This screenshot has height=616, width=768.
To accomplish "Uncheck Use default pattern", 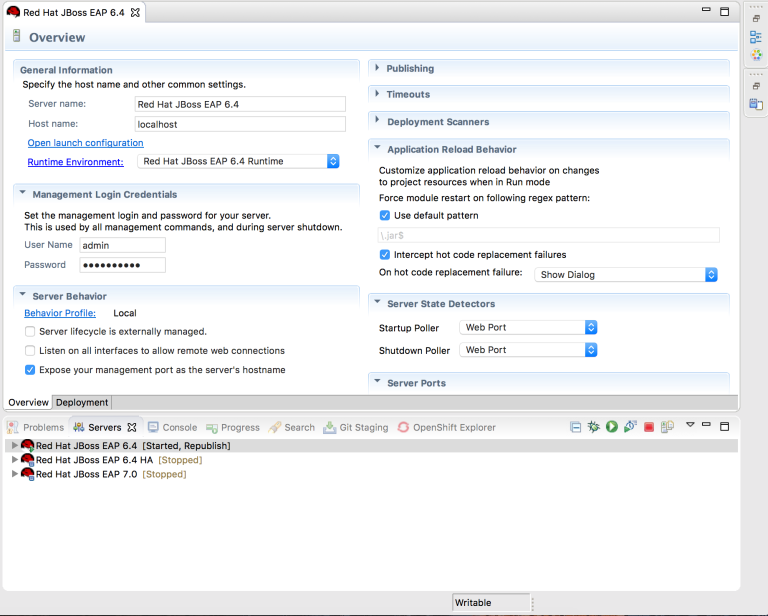I will click(385, 215).
